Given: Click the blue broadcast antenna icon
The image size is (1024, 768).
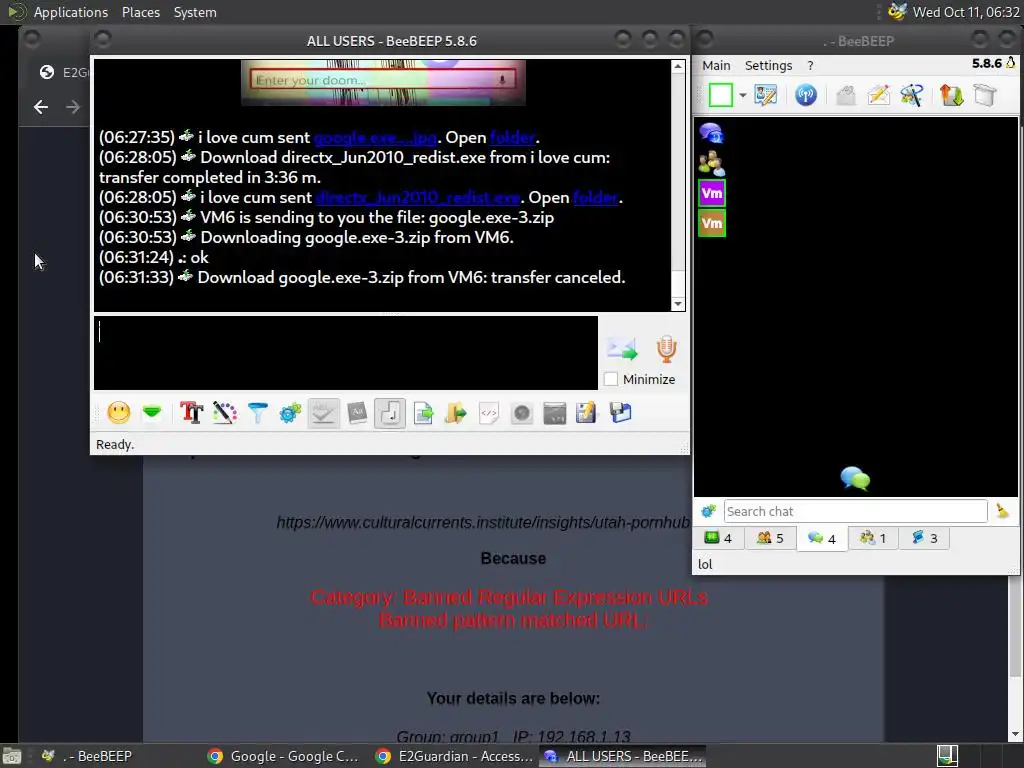Looking at the screenshot, I should [806, 95].
